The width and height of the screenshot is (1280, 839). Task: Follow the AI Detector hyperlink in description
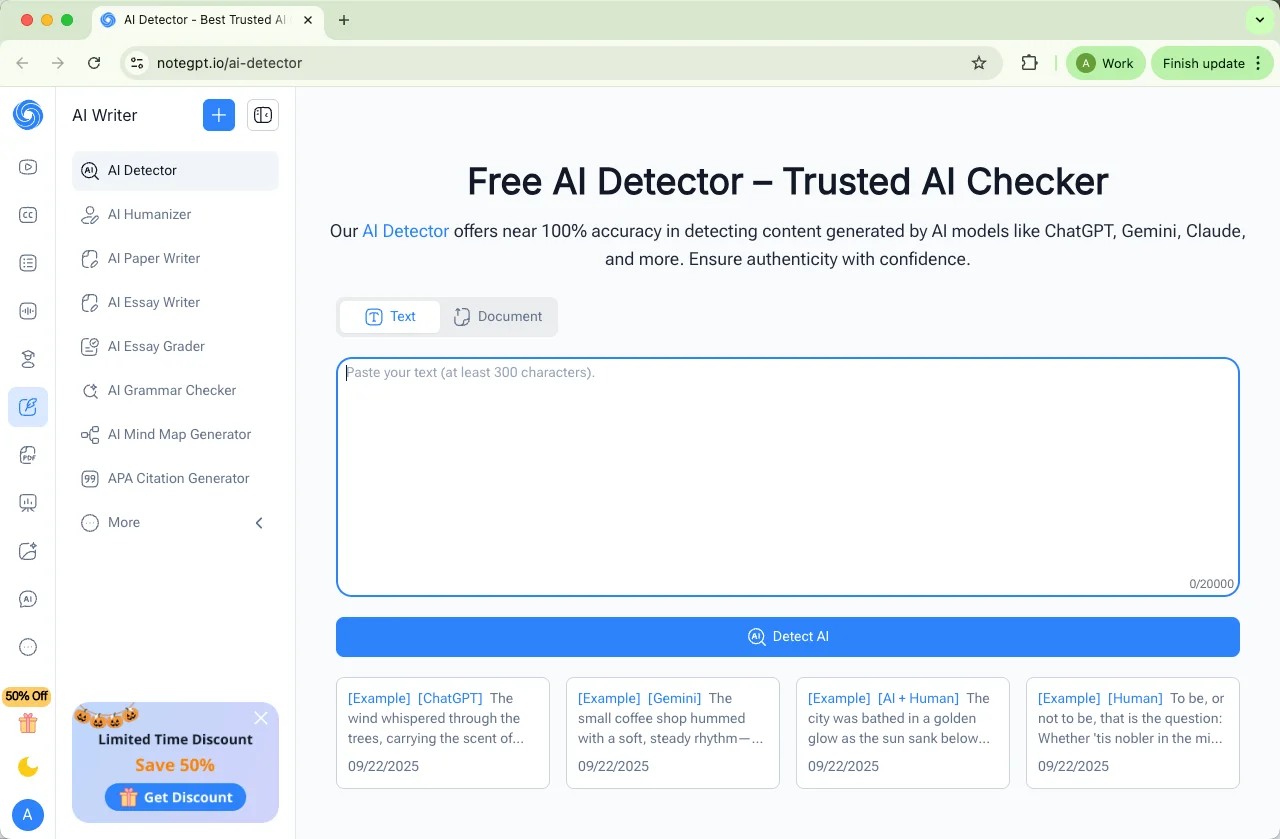405,231
